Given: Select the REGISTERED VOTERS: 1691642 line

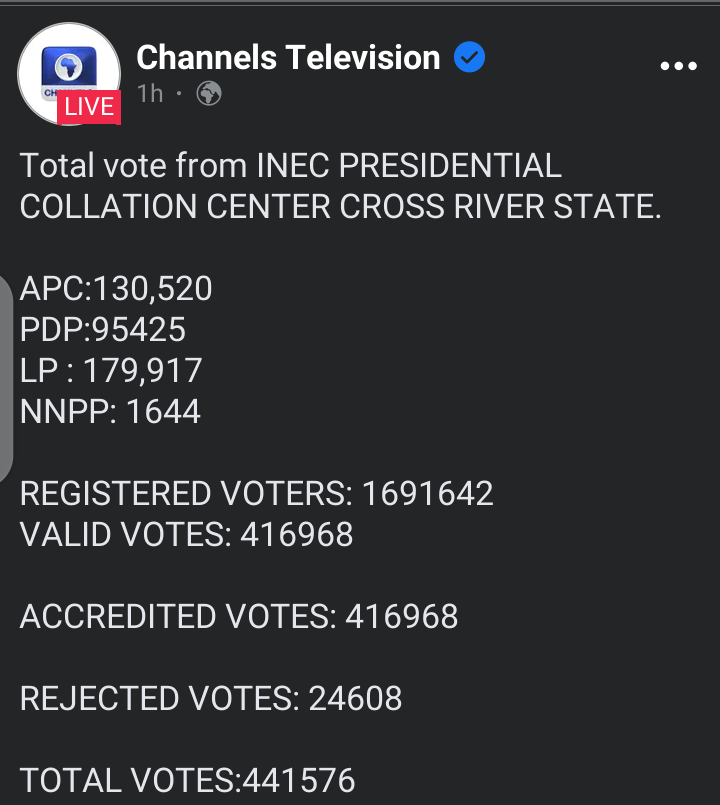Looking at the screenshot, I should coord(257,494).
